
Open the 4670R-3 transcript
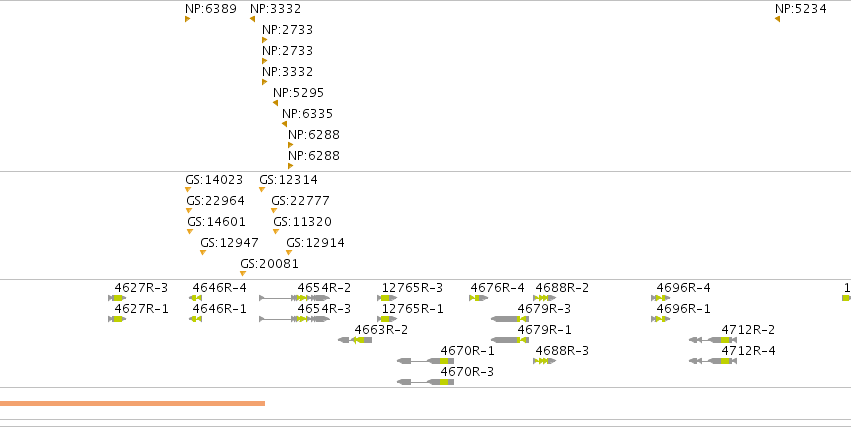[426, 382]
